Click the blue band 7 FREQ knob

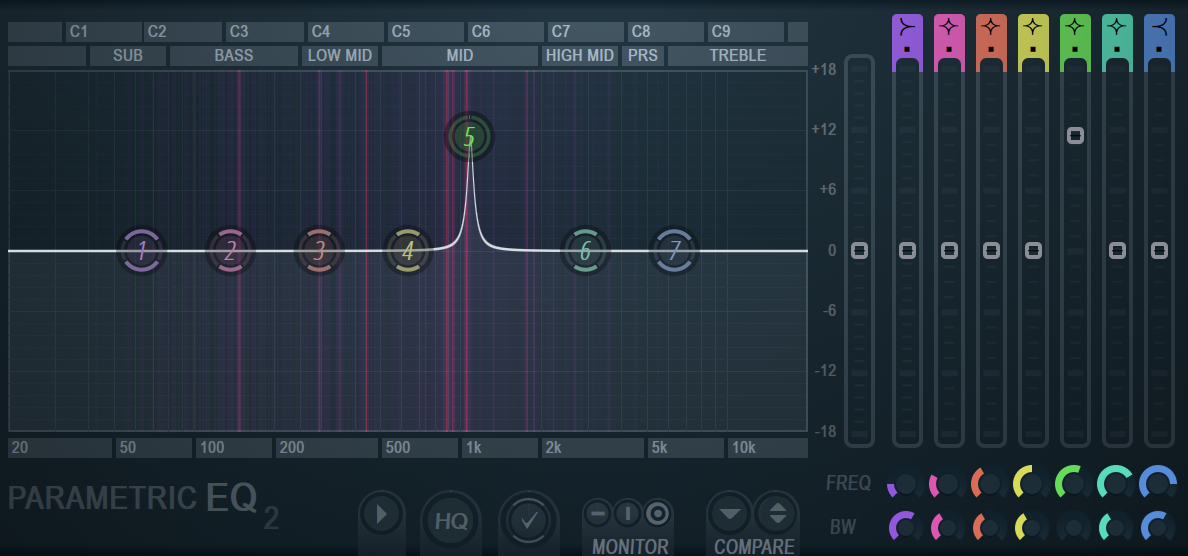click(1158, 484)
